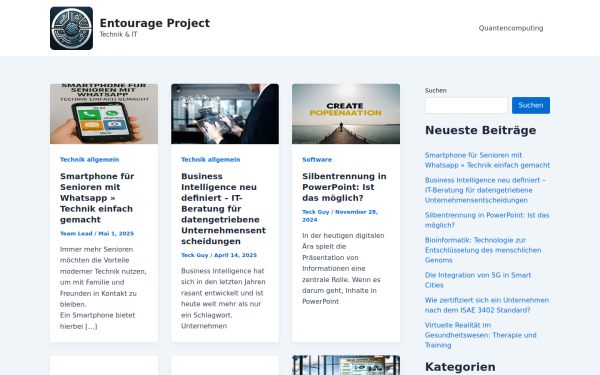Open sidebar link Bioinformatik: Technologie zur Entschlüsselung

(x=483, y=250)
